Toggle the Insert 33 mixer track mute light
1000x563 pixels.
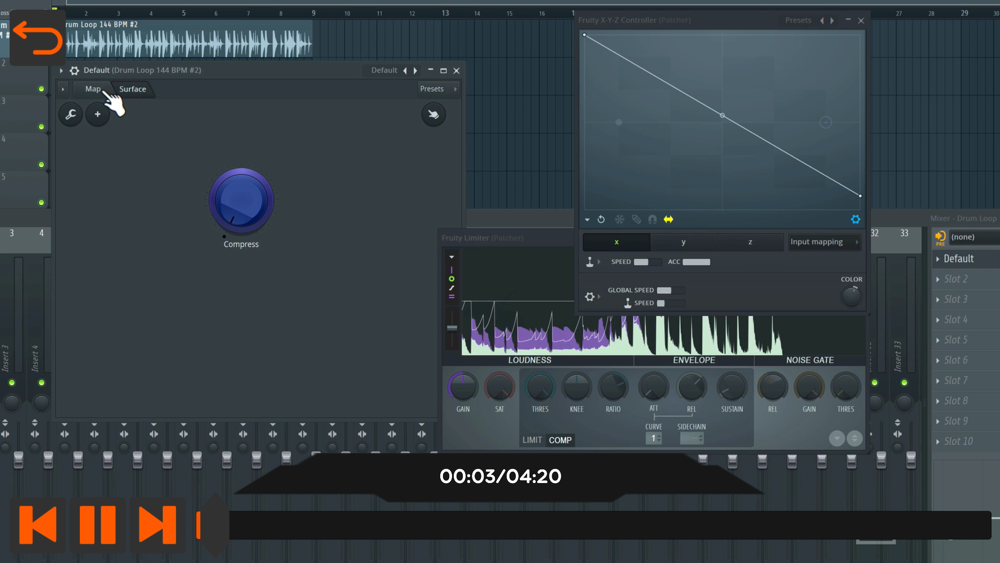click(904, 383)
